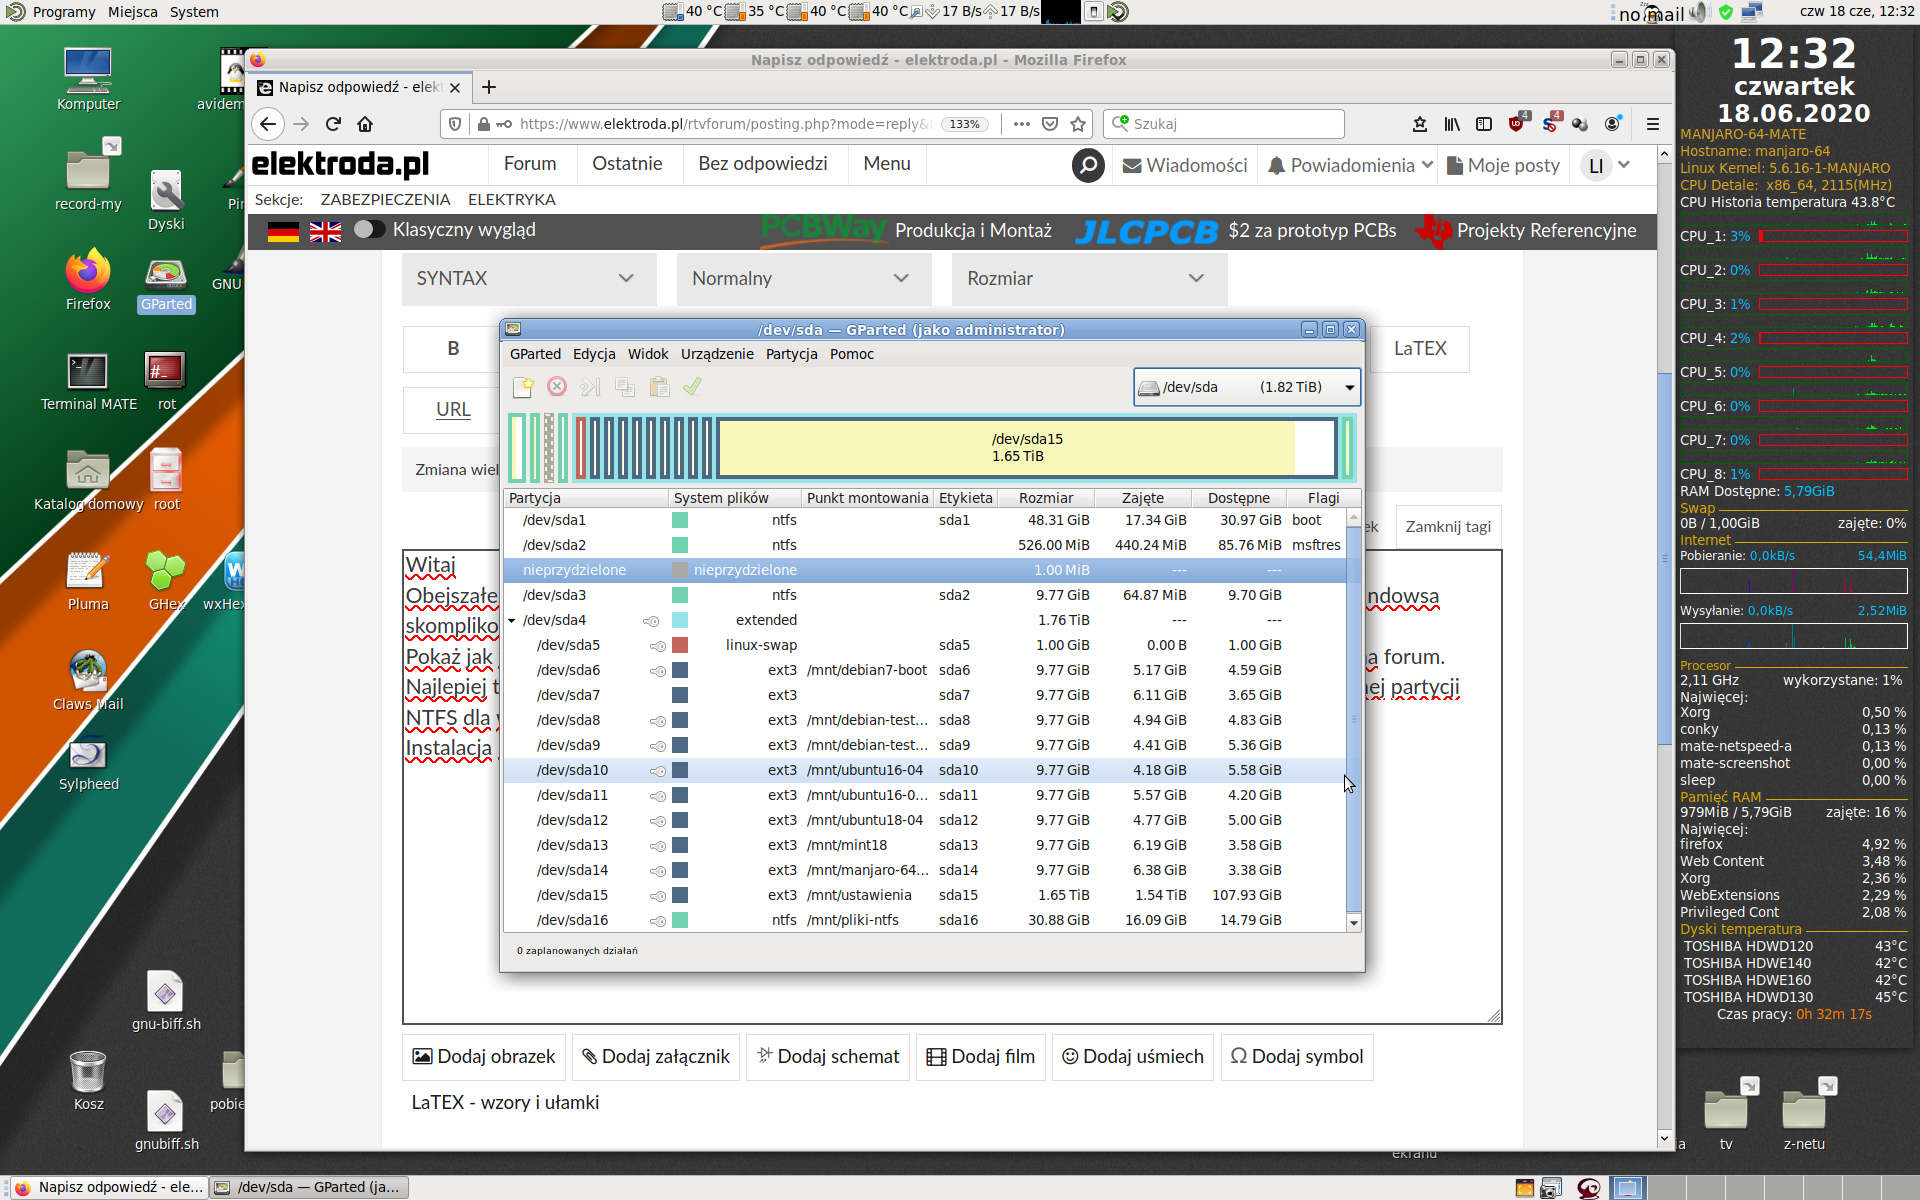Expand the SYNTAX dropdown

click(x=528, y=279)
